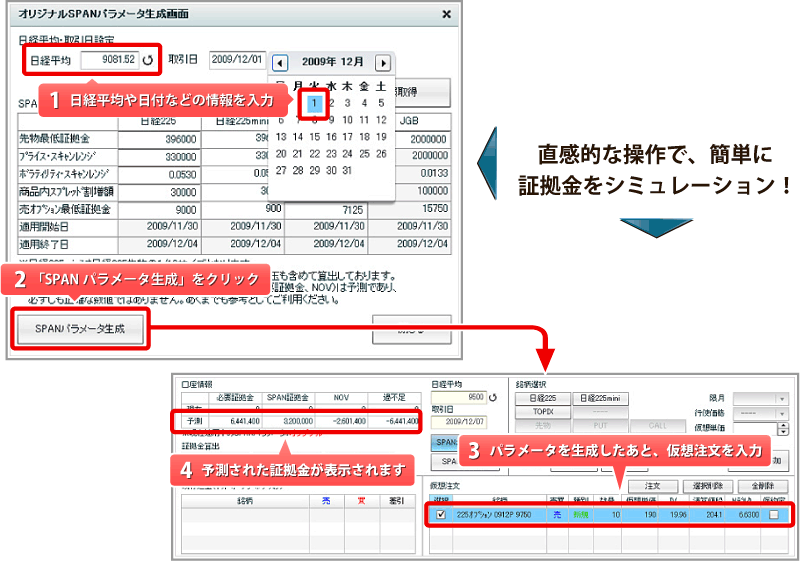The height and width of the screenshot is (561, 800).
Task: Click the 取引日 field showing 2009/12/01
Action: coord(237,60)
